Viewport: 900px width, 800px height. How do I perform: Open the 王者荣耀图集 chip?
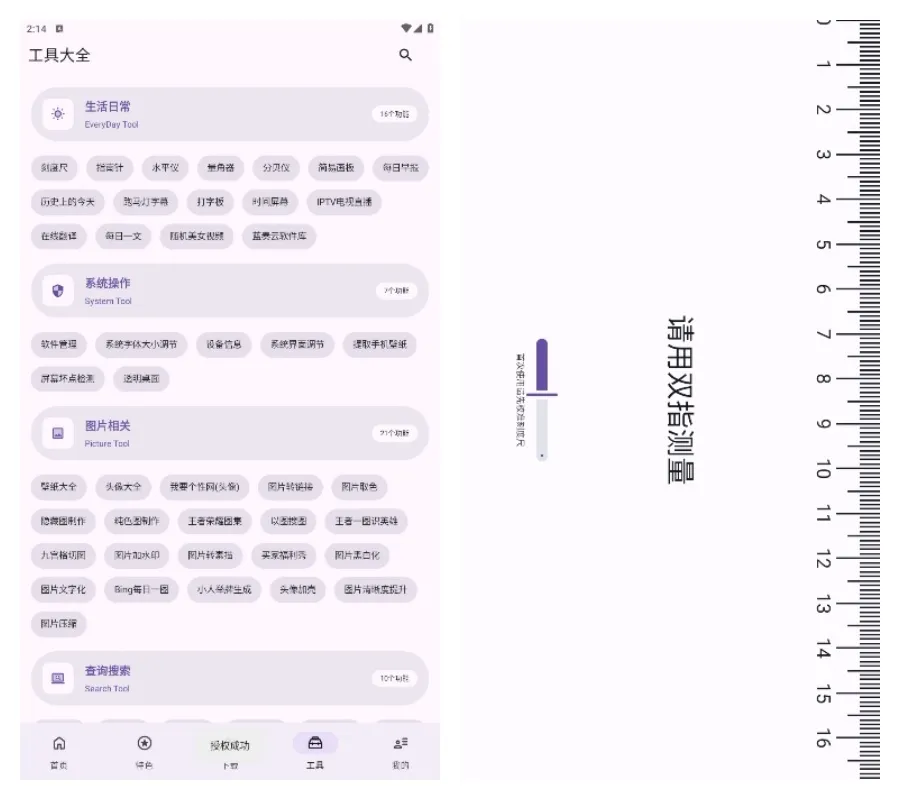[x=215, y=521]
